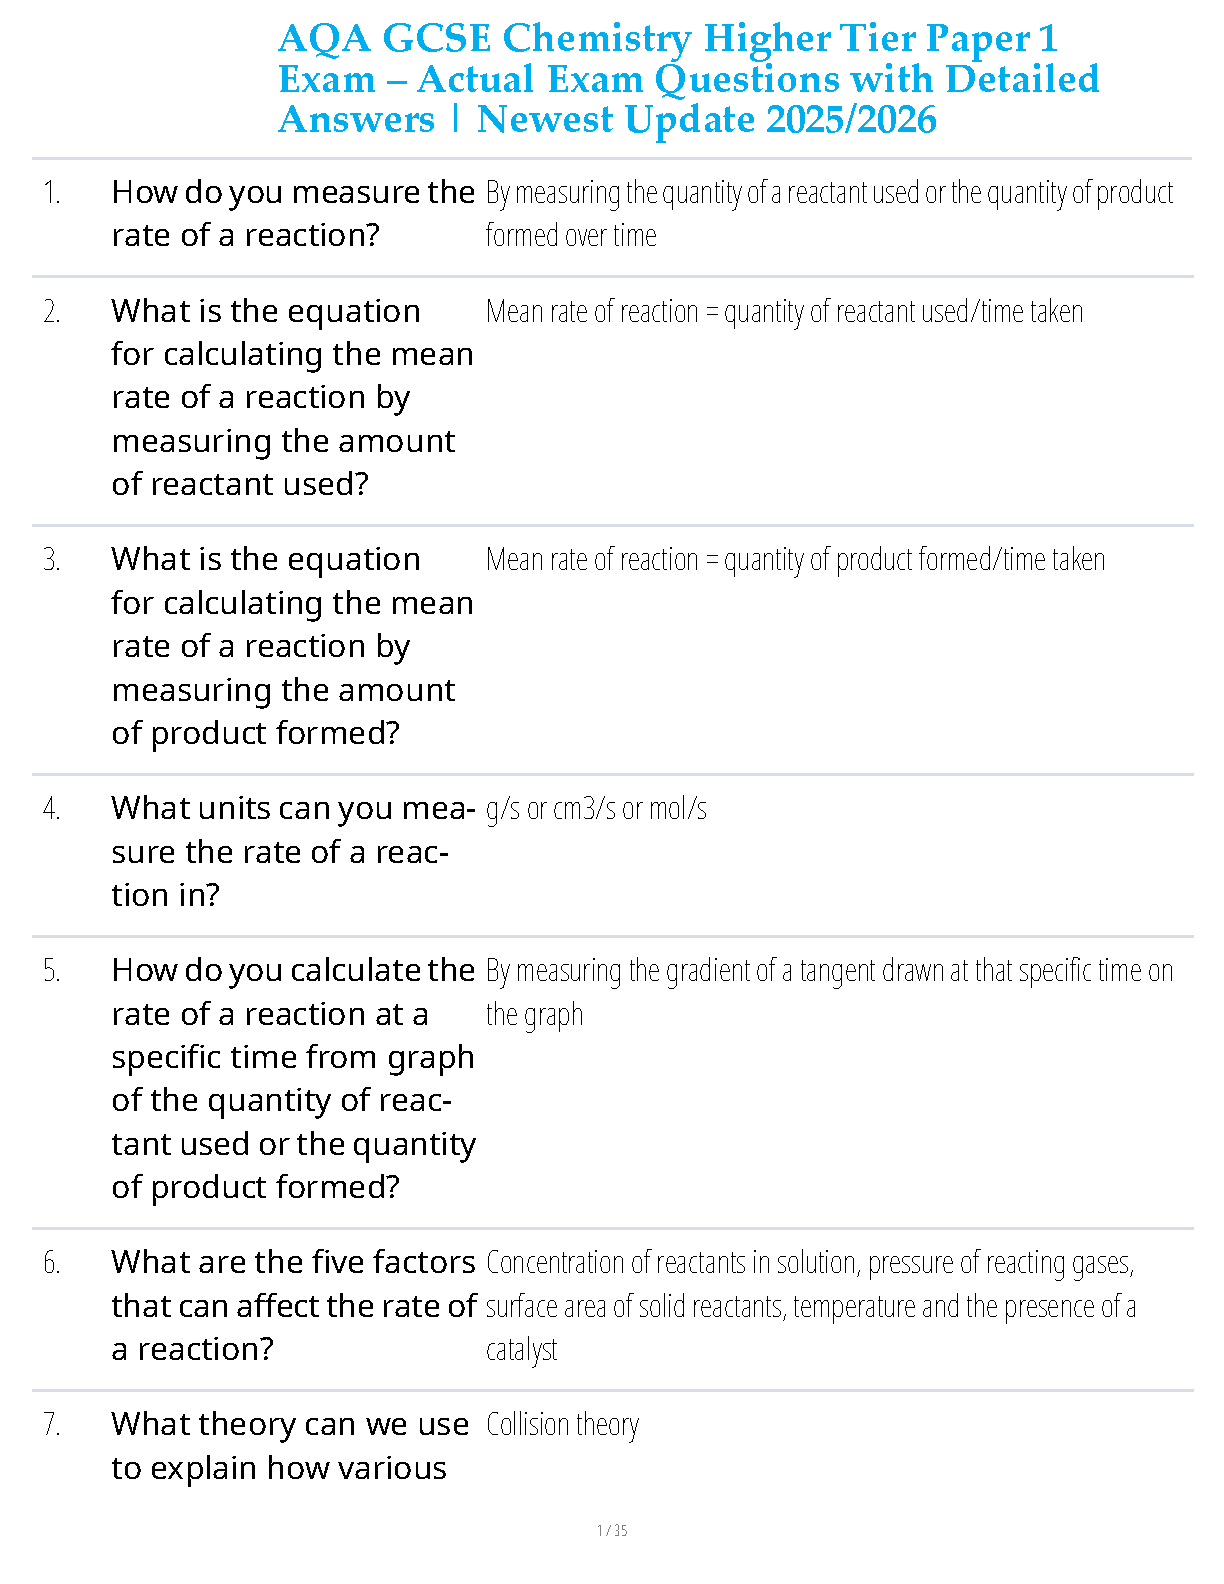Click 'Newest Update 2025/2026' in the title
This screenshot has width=1224, height=1584.
(x=707, y=119)
